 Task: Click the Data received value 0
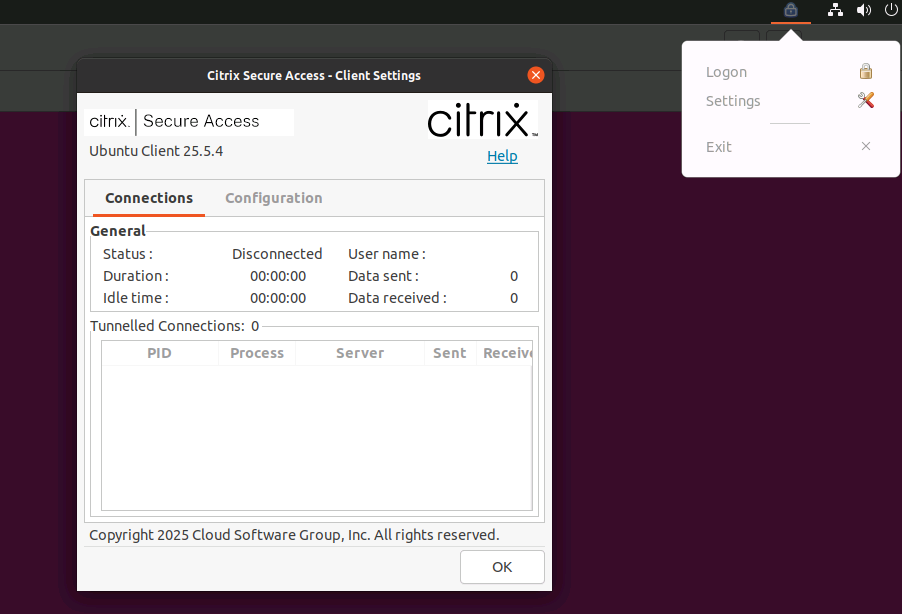pyautogui.click(x=514, y=298)
